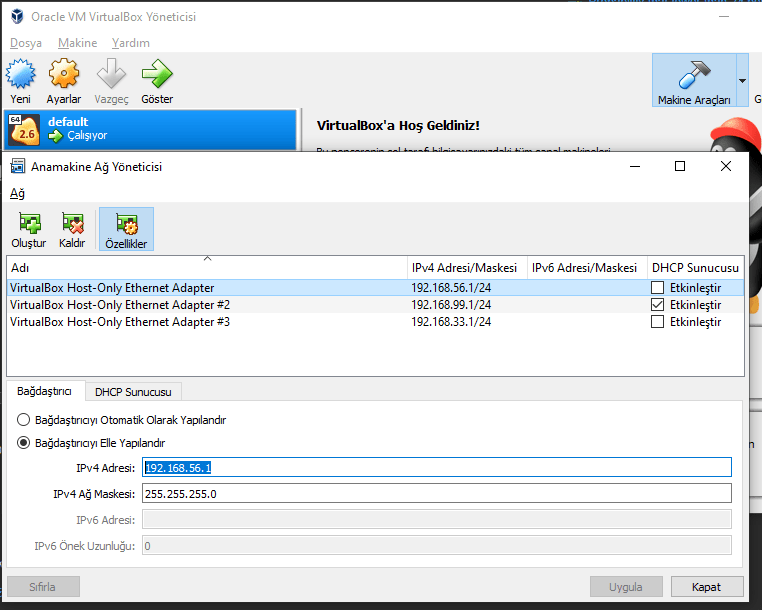Screen dimensions: 762x610
Task: Enable DHCP Etkinleştir for Adapter #3
Action: [x=657, y=322]
